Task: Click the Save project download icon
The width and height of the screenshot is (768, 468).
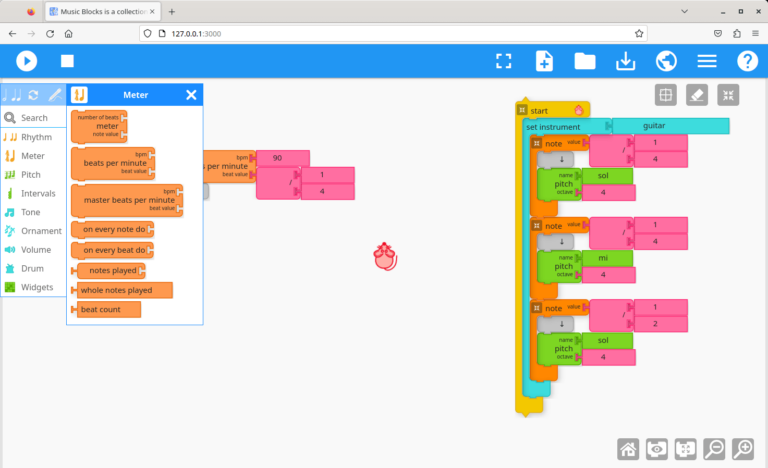Action: tap(625, 61)
